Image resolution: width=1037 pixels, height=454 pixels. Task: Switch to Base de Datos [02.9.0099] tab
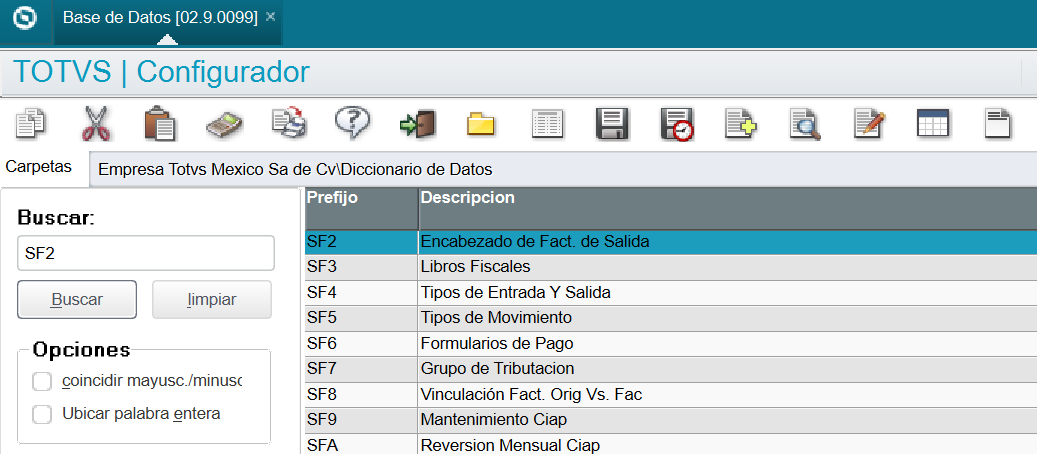[159, 18]
